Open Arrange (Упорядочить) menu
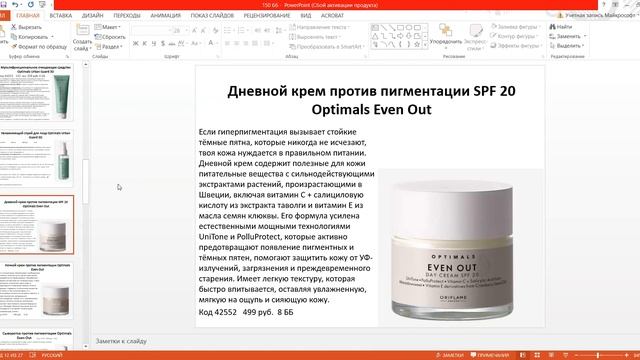Image resolution: width=640 pixels, height=360 pixels. coord(446,35)
